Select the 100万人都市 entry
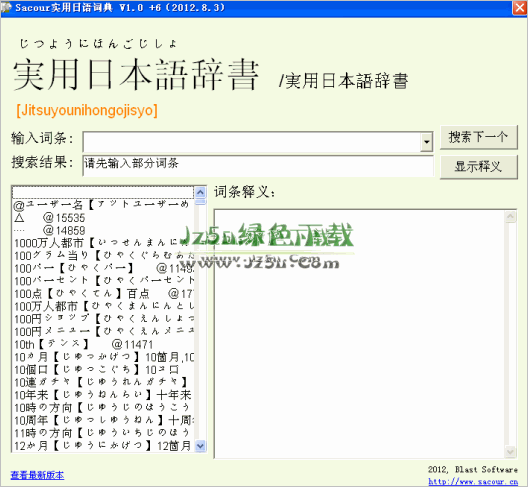 (x=103, y=306)
